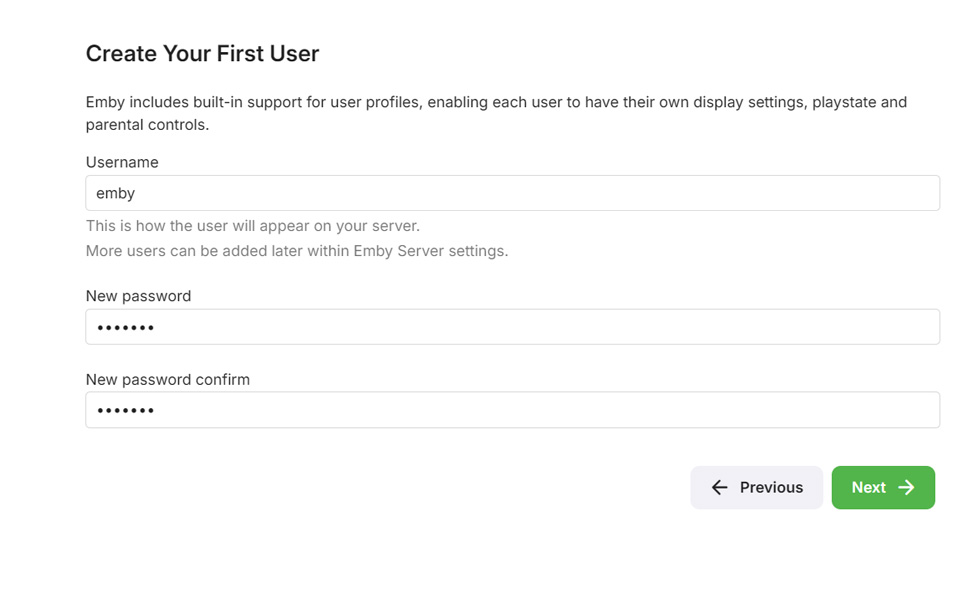Viewport: 970px width, 604px height.
Task: Click the masked dots in password confirm
Action: pyautogui.click(x=125, y=410)
